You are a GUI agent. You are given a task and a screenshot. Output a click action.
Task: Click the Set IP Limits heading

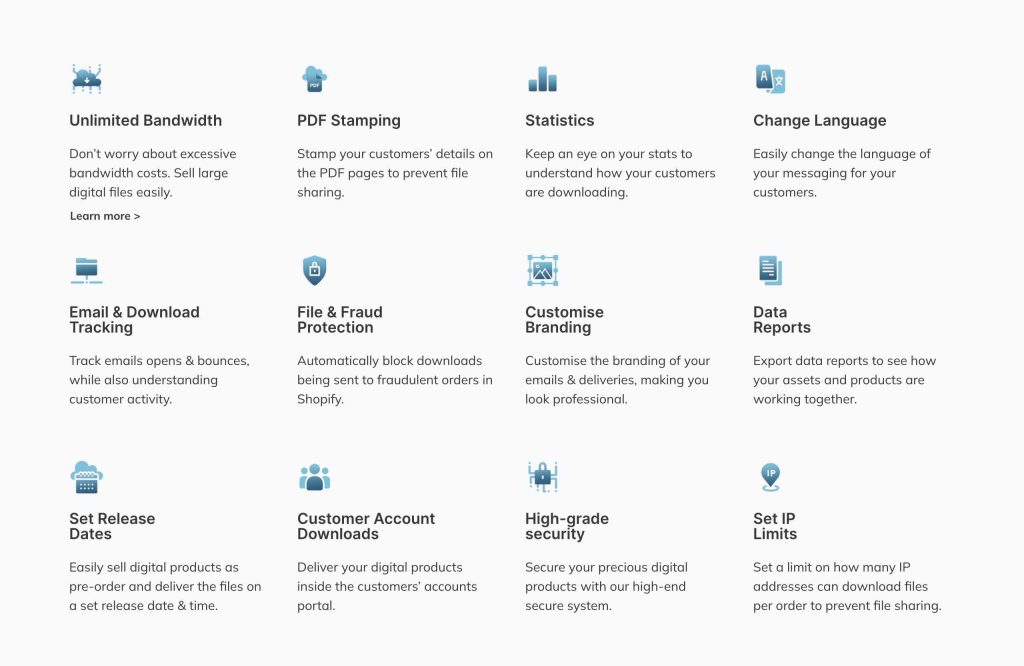click(x=775, y=526)
